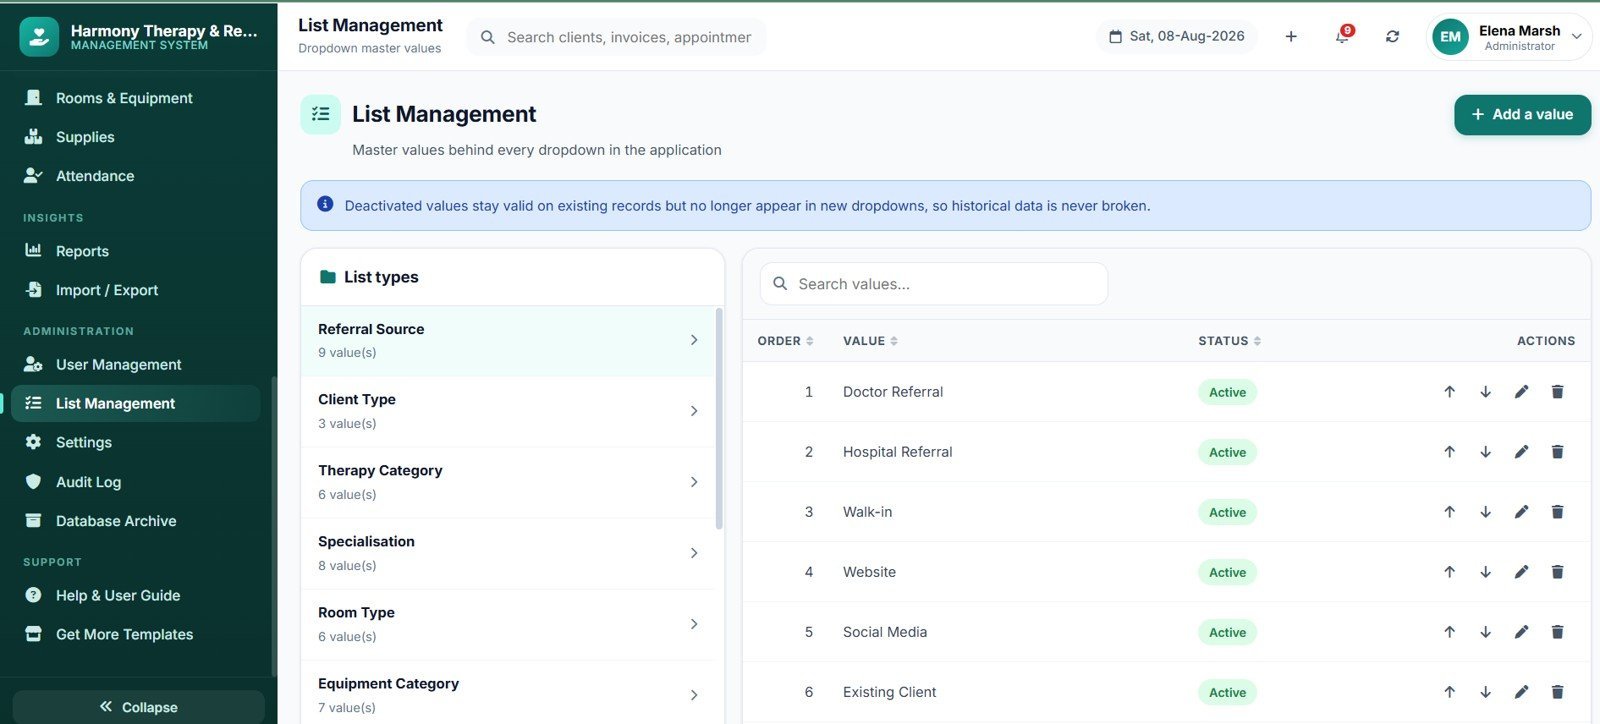Move Social Media value down
The width and height of the screenshot is (1600, 724).
pyautogui.click(x=1485, y=632)
